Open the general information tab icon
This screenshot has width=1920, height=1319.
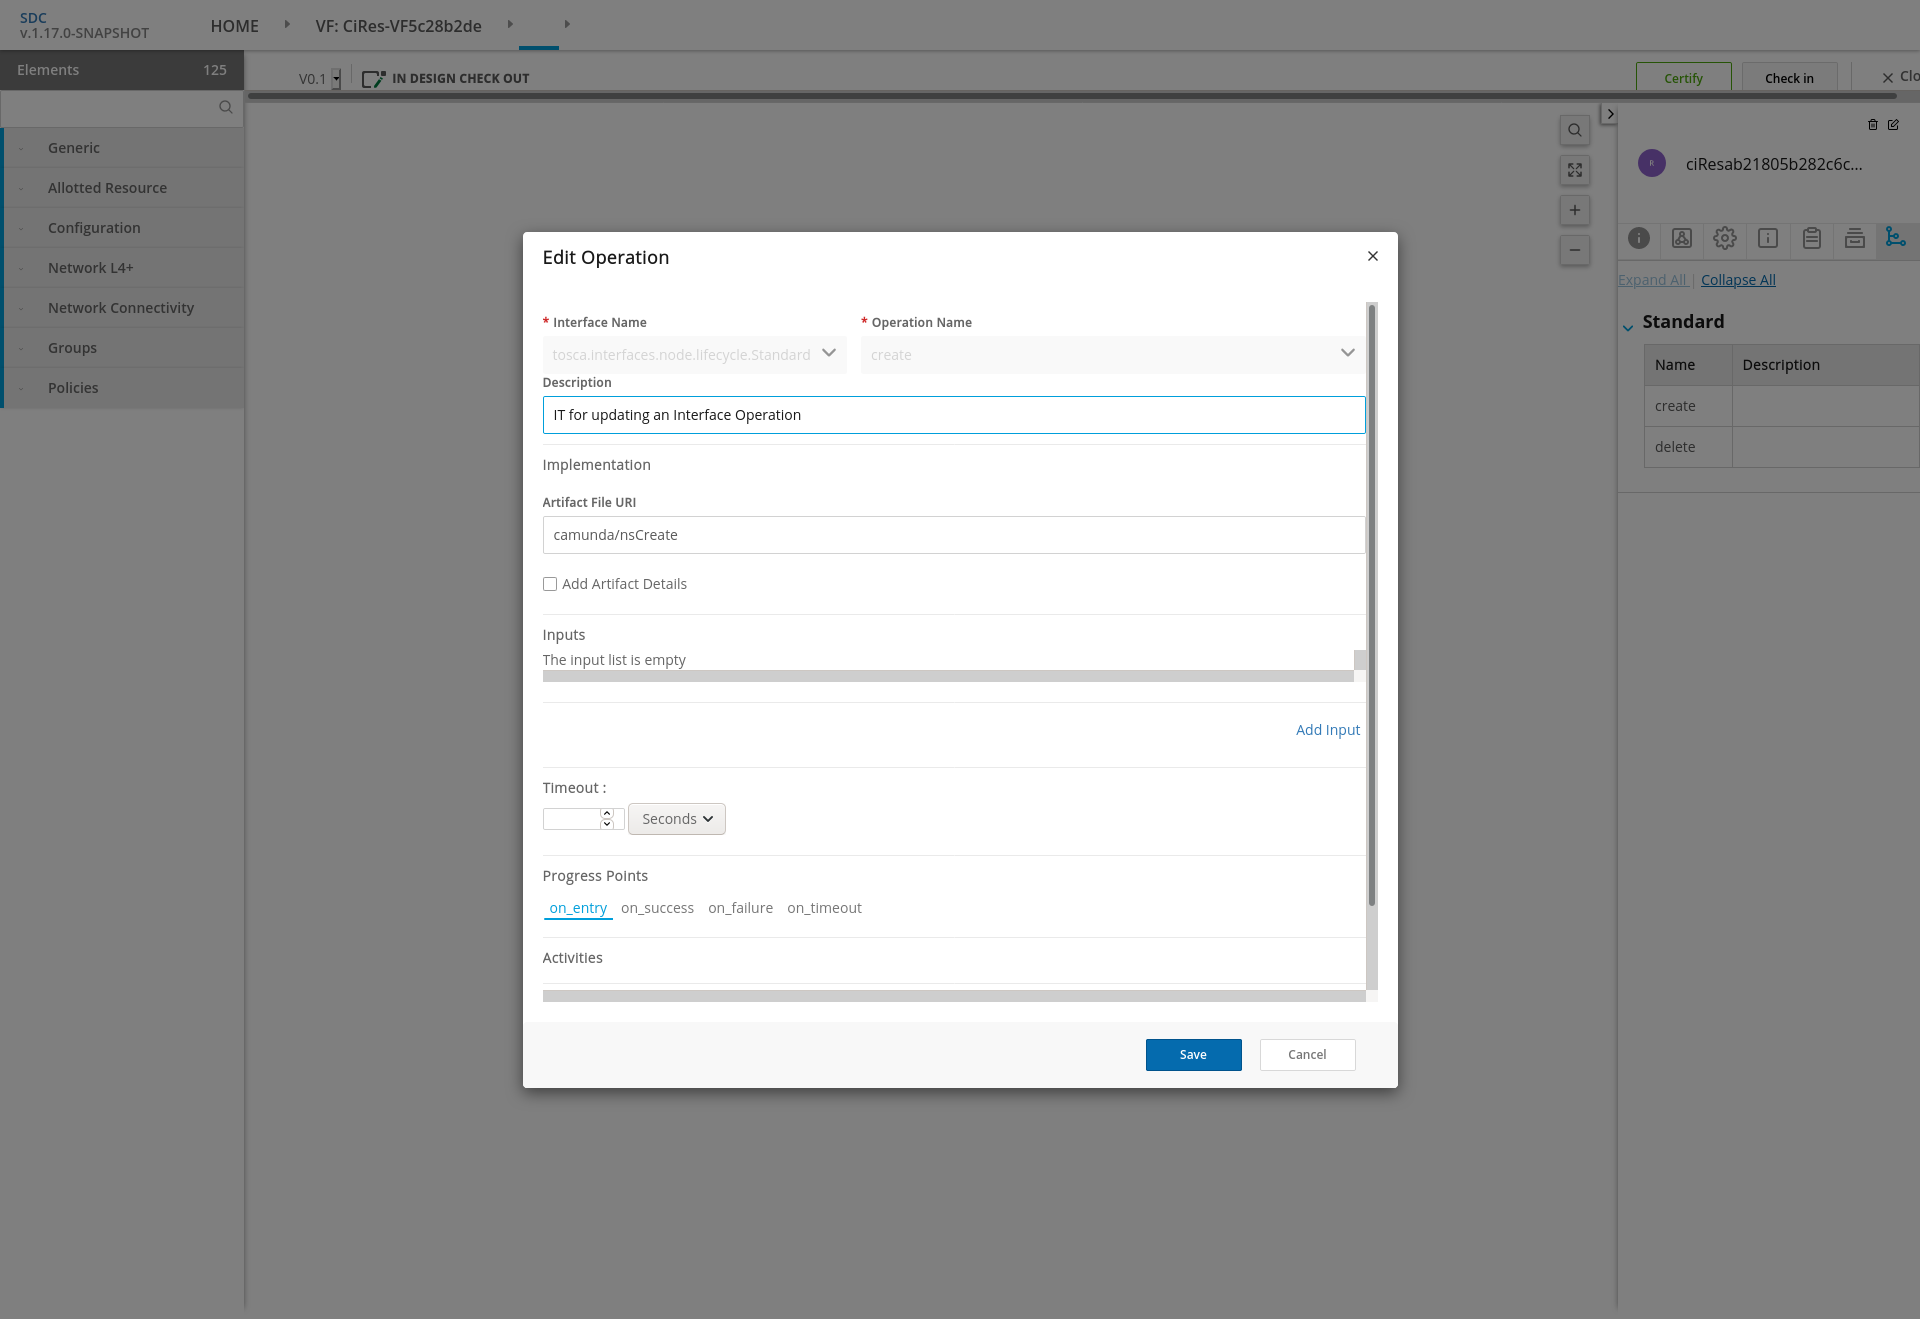coord(1639,238)
